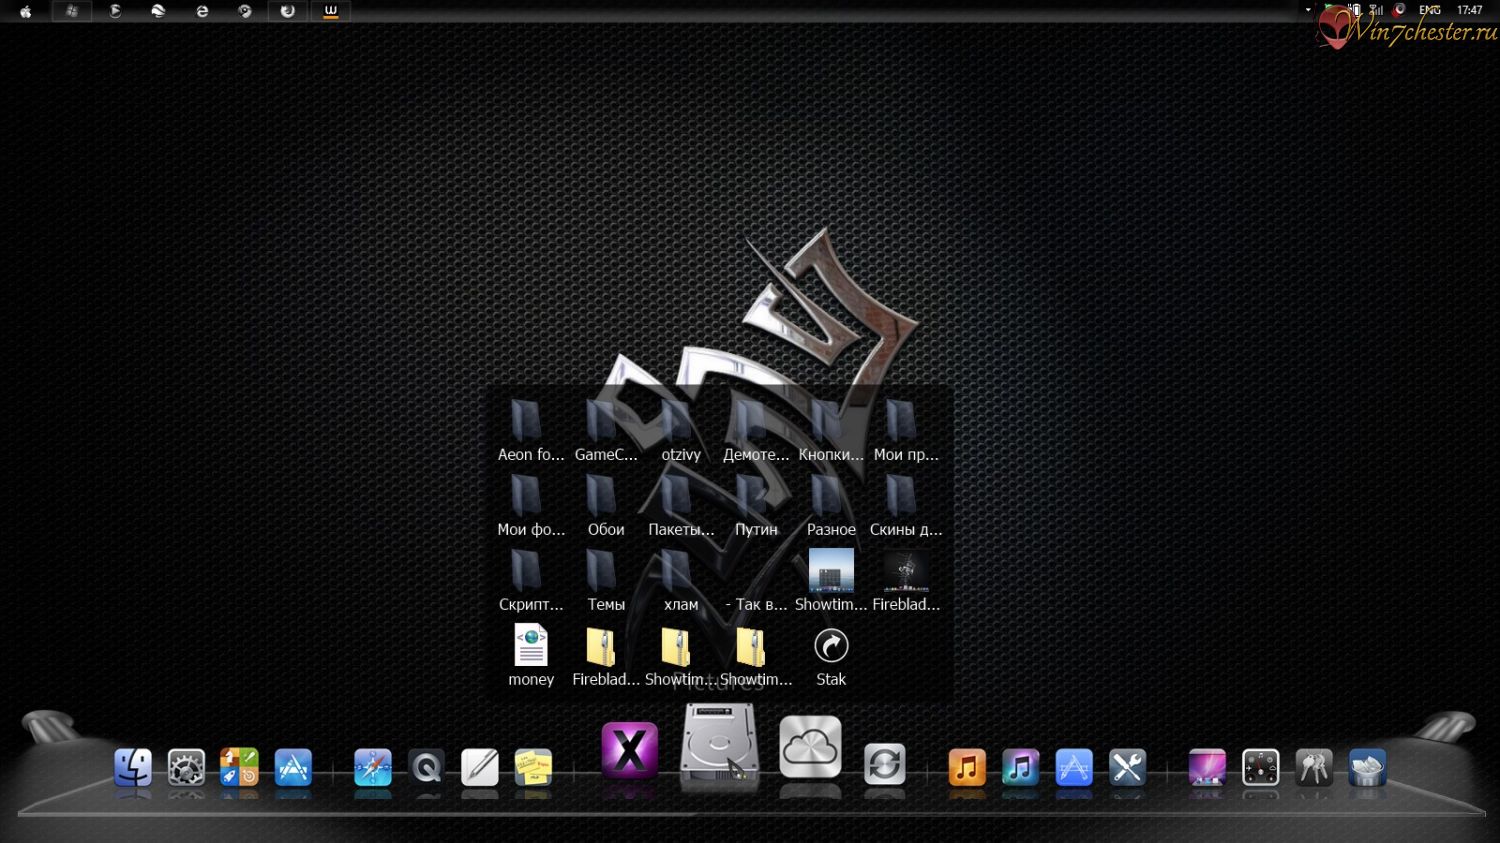The height and width of the screenshot is (843, 1500).
Task: Open System Preferences gear in the dock
Action: tap(186, 768)
